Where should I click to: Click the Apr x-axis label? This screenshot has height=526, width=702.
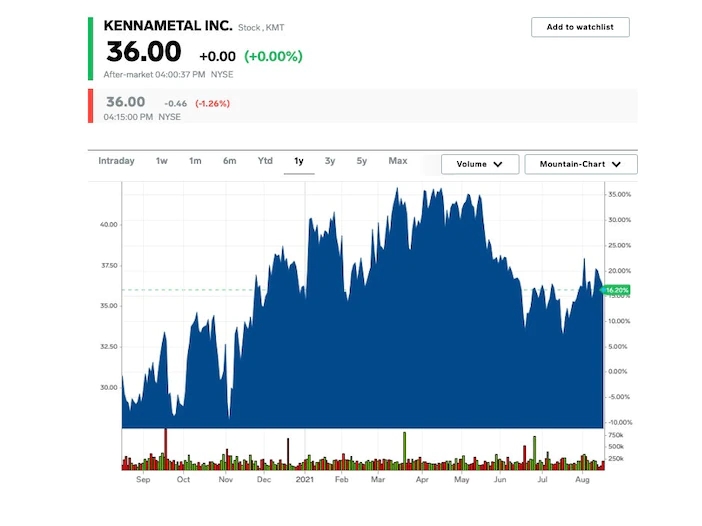(x=422, y=479)
